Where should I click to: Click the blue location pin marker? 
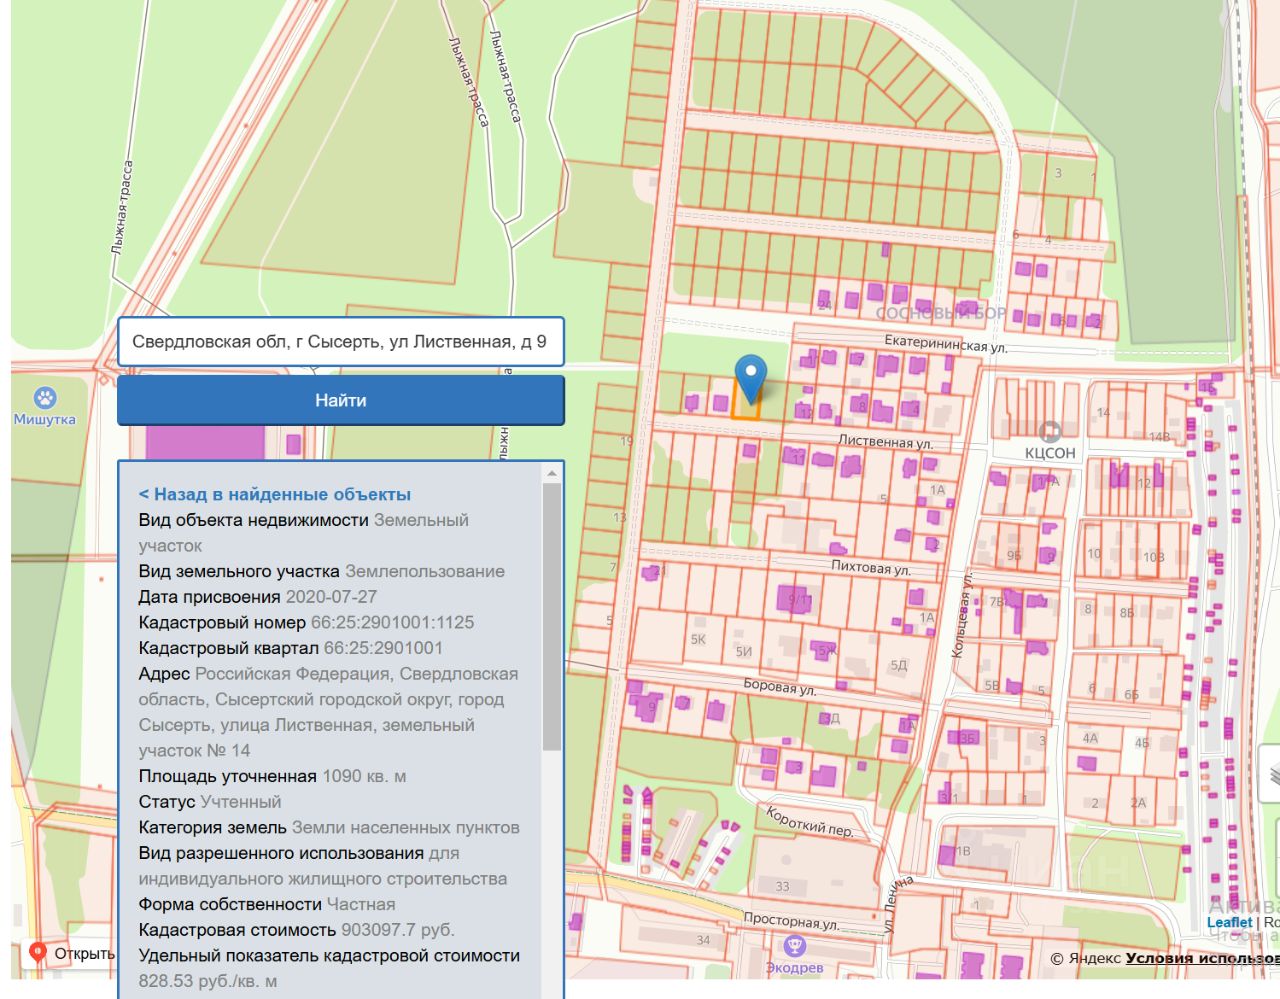pyautogui.click(x=750, y=377)
